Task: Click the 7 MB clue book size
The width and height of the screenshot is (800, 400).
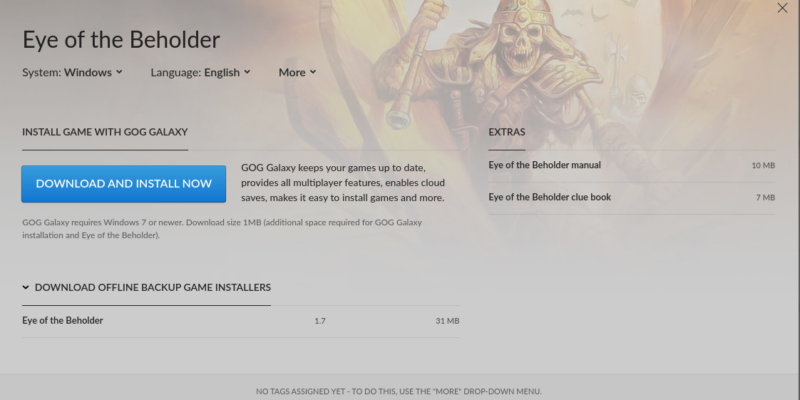Action: click(765, 197)
